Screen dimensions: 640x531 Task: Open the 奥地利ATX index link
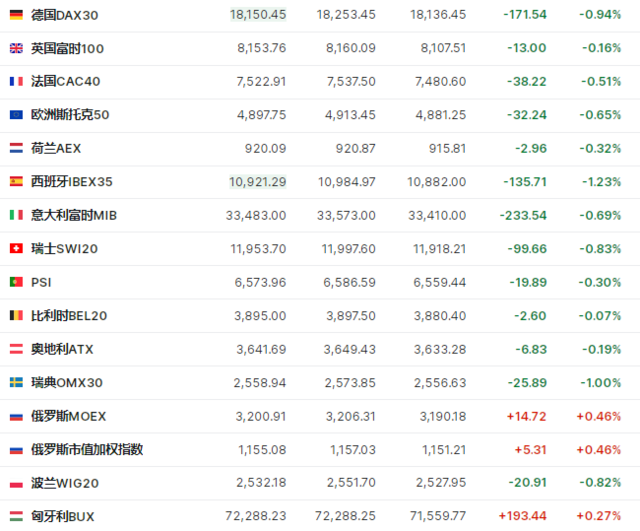pos(62,349)
